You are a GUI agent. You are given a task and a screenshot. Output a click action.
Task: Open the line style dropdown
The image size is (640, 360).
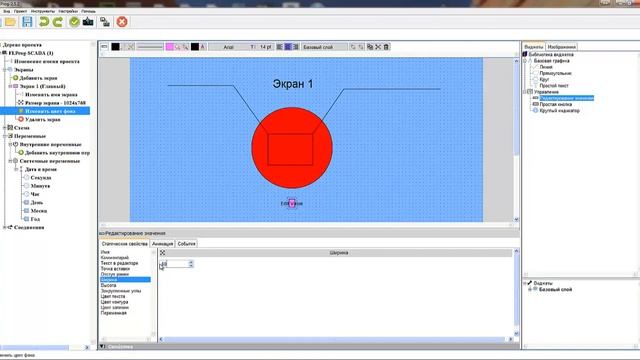click(150, 47)
